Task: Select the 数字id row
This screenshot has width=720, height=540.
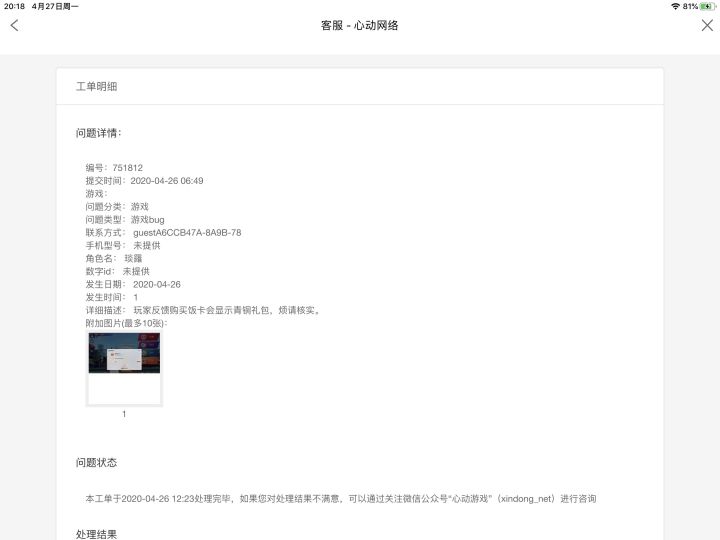Action: point(117,271)
